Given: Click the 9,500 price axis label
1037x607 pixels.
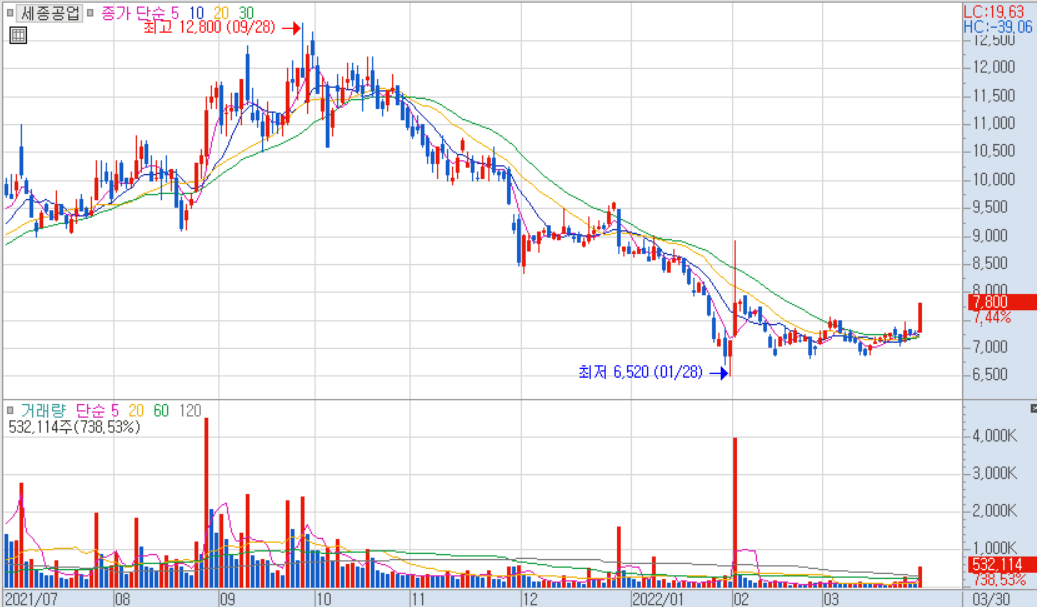Looking at the screenshot, I should point(990,207).
